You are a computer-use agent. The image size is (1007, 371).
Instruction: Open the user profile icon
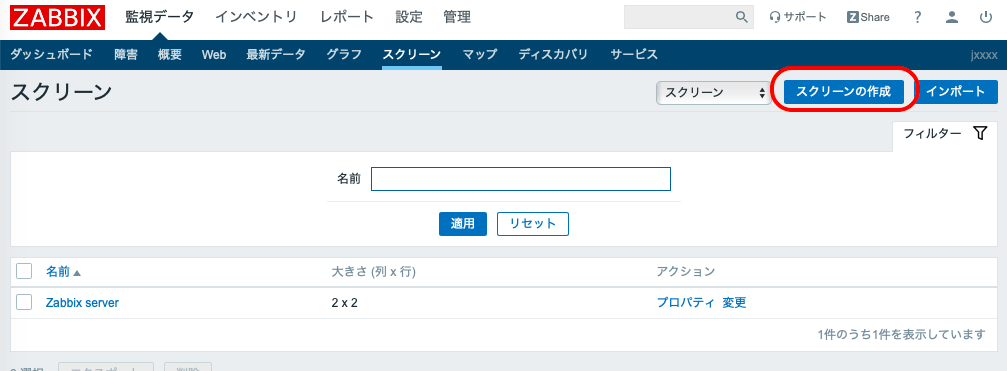(952, 17)
